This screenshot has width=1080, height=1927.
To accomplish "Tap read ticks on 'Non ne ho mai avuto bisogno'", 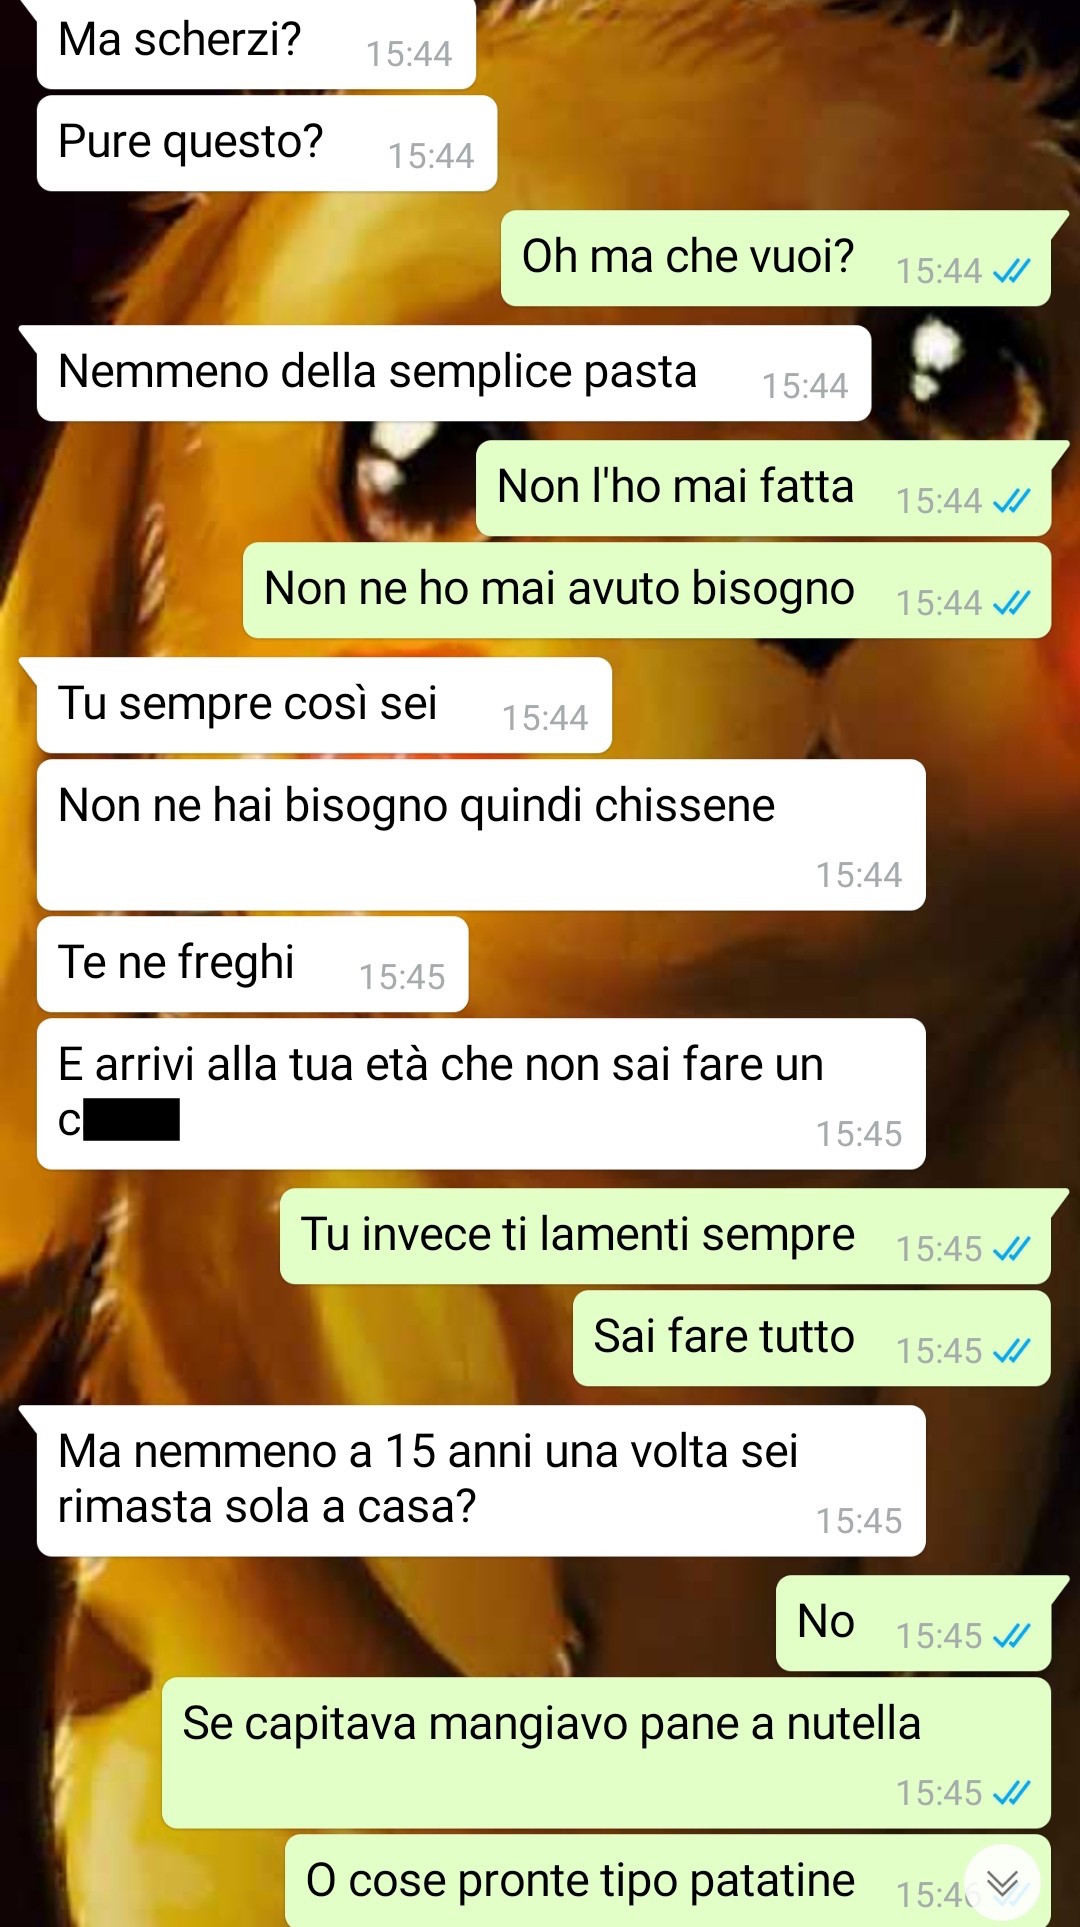I will [x=1011, y=603].
